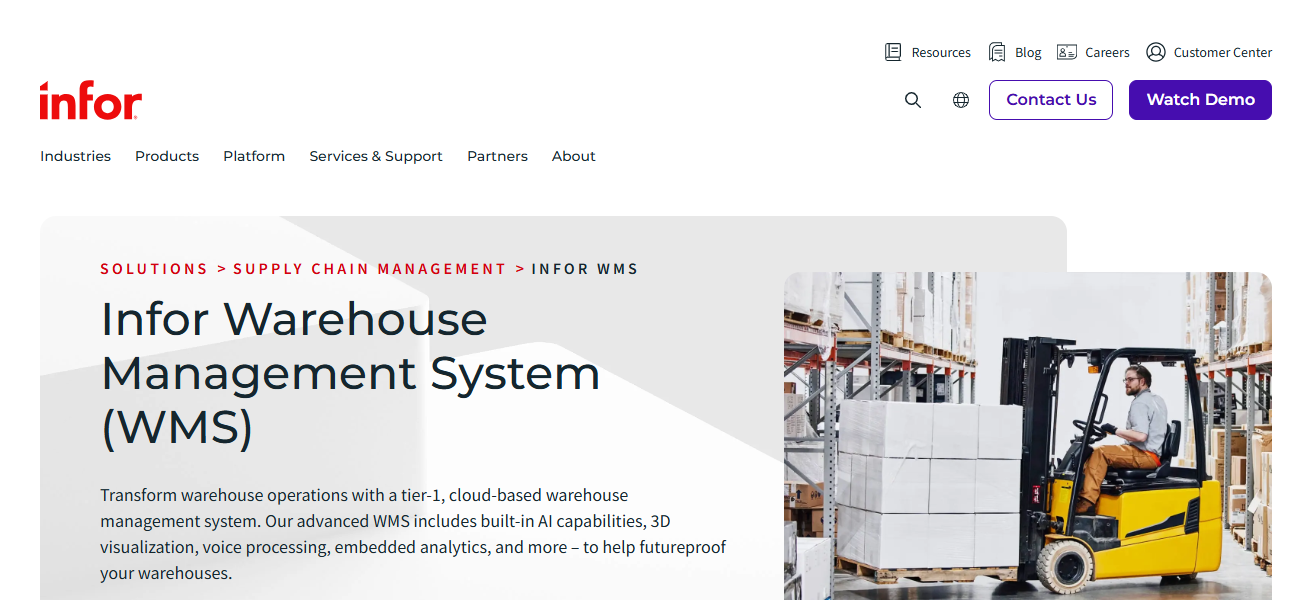Open the globe language selector
This screenshot has width=1312, height=600.
click(x=961, y=100)
